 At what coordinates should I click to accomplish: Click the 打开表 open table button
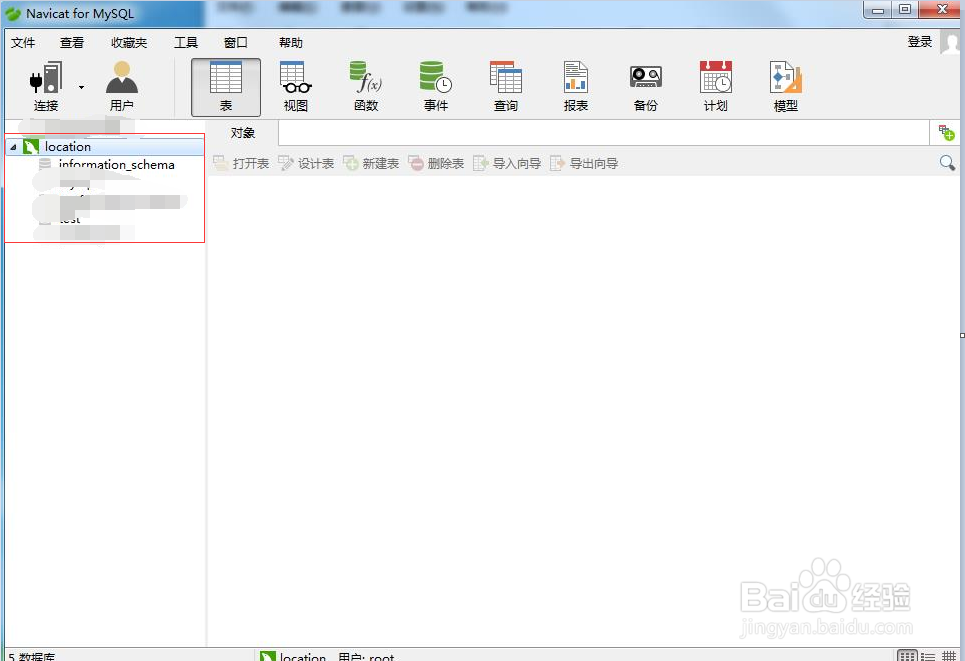point(241,163)
